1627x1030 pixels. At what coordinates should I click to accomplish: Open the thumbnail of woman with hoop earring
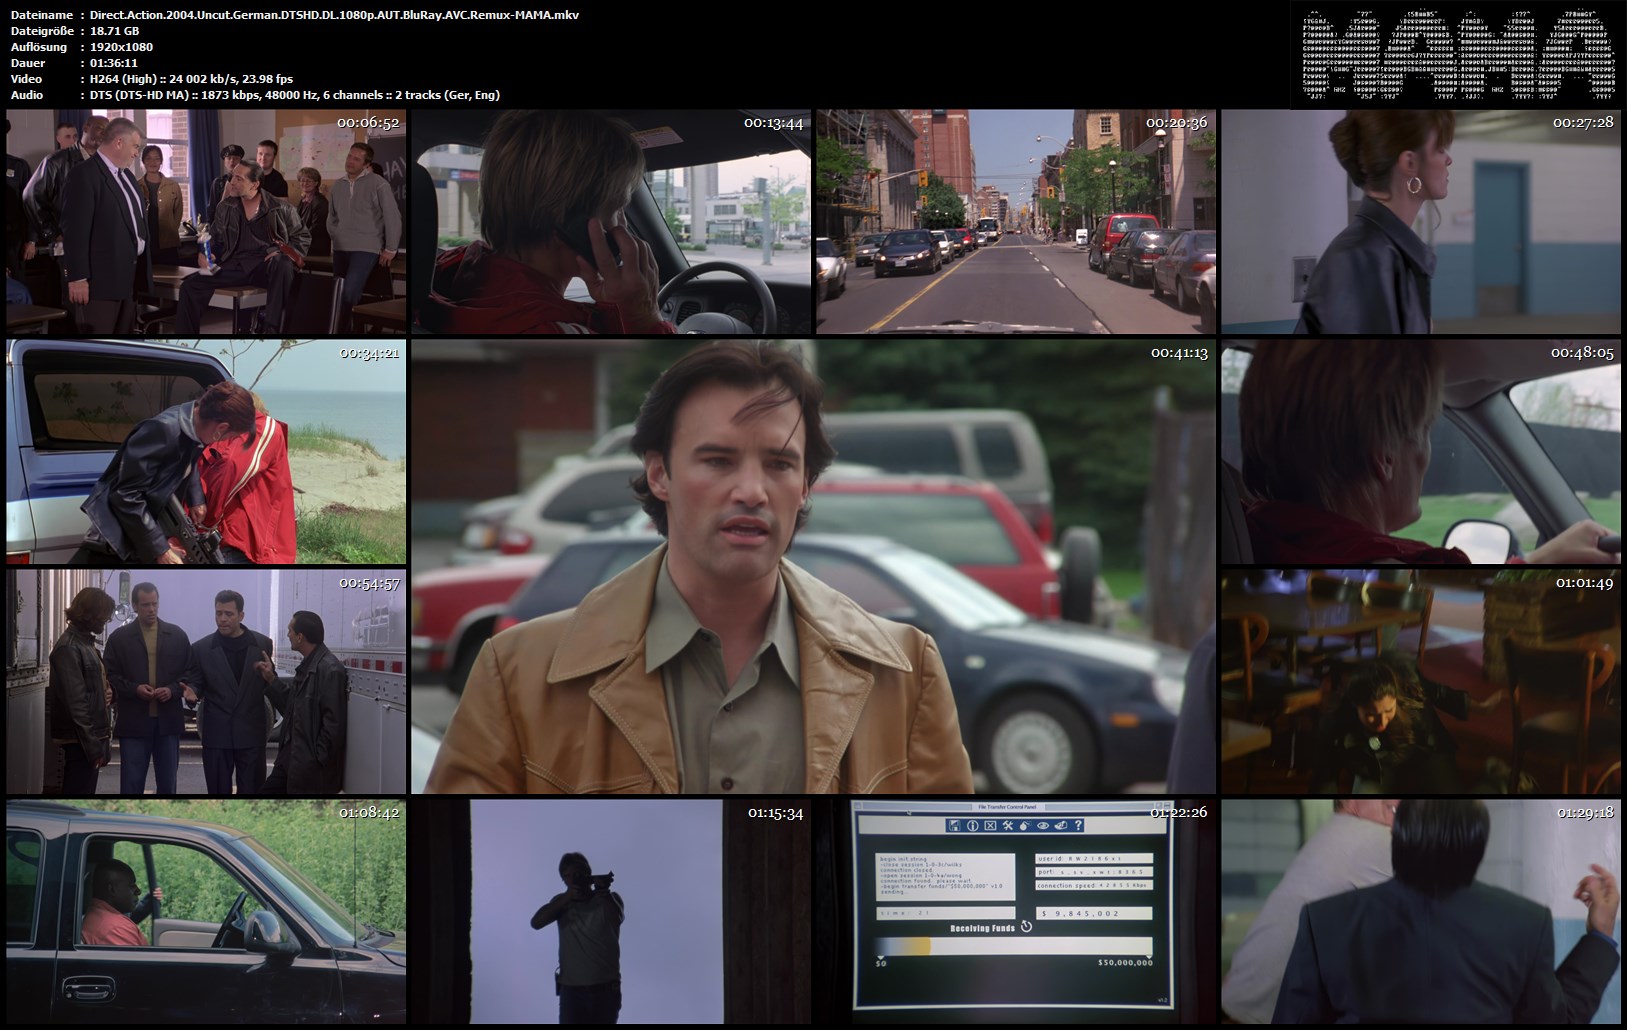pos(1421,222)
